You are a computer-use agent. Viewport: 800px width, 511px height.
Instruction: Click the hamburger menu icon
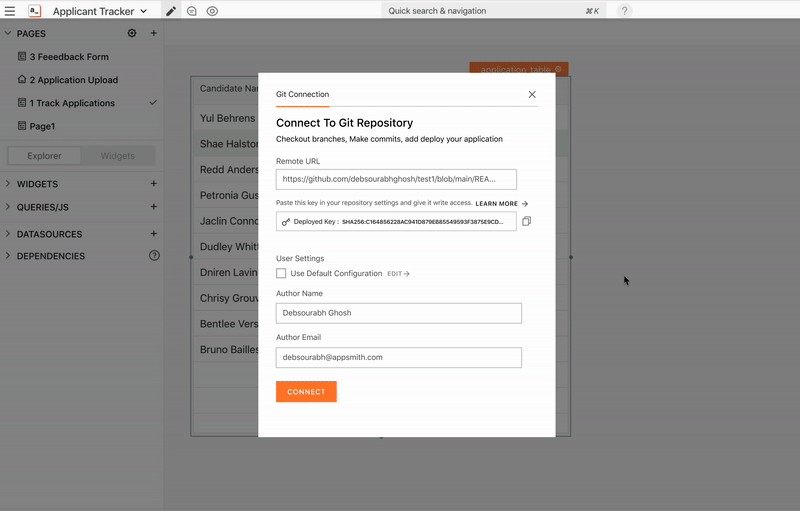pos(10,11)
